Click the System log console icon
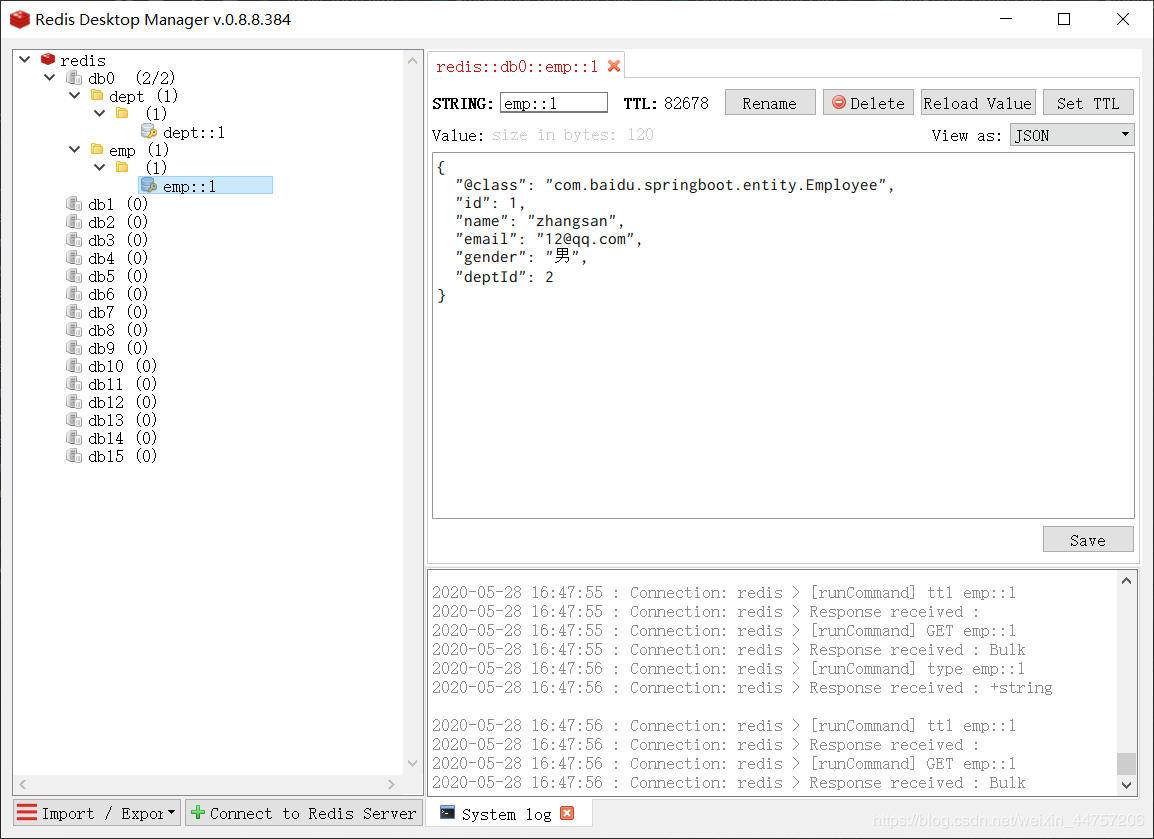This screenshot has width=1154, height=839. tap(447, 813)
